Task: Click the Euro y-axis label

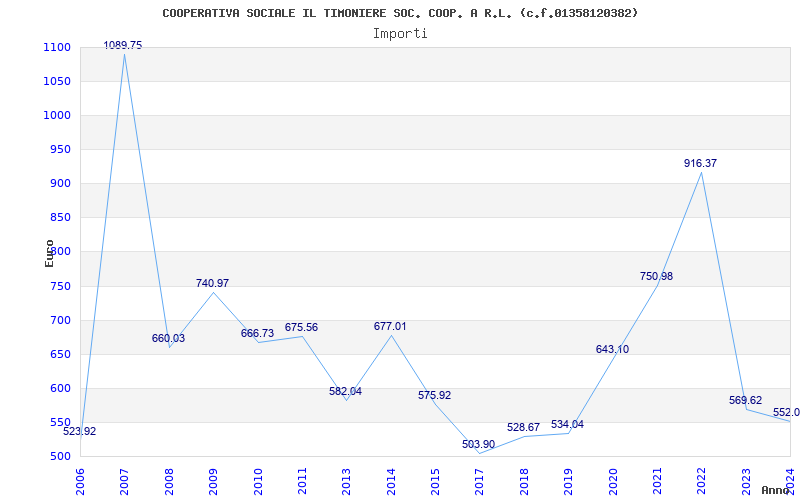Action: (49, 253)
